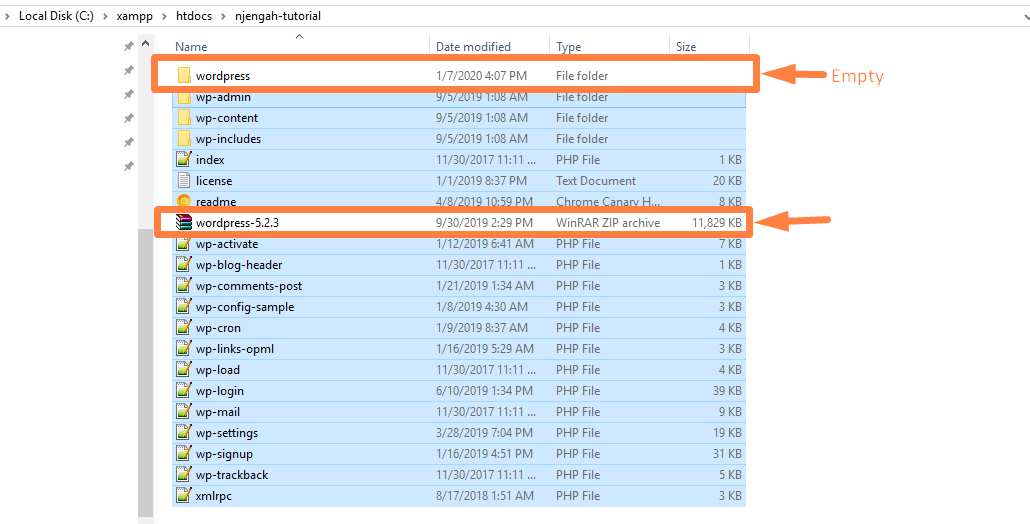Click the 39 KB size value
Viewport: 1030px width, 524px height.
(x=726, y=391)
